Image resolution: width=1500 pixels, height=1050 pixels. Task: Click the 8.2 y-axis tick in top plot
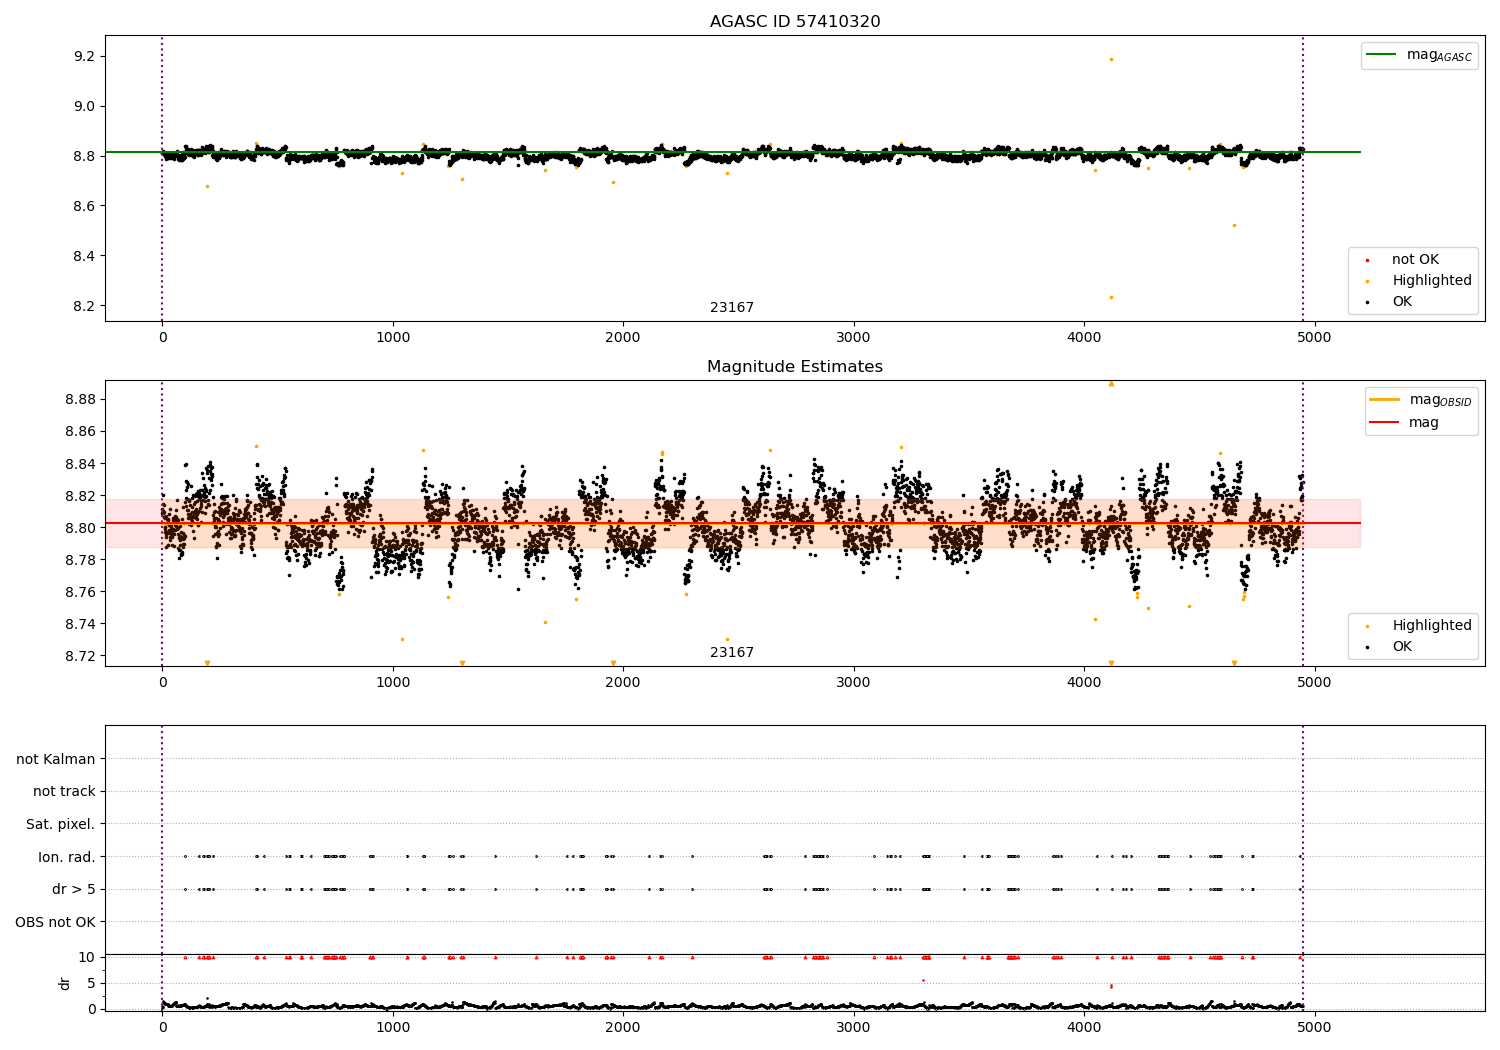click(83, 306)
